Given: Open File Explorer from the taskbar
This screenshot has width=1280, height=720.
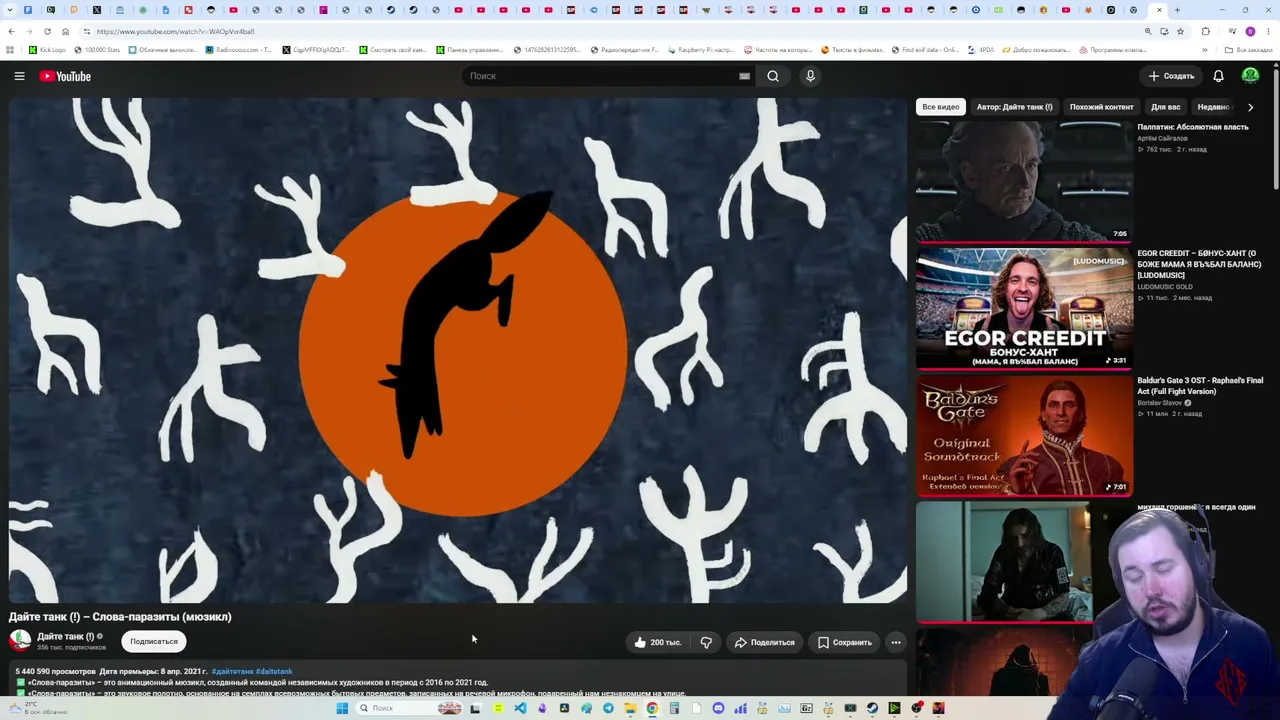Looking at the screenshot, I should (630, 708).
